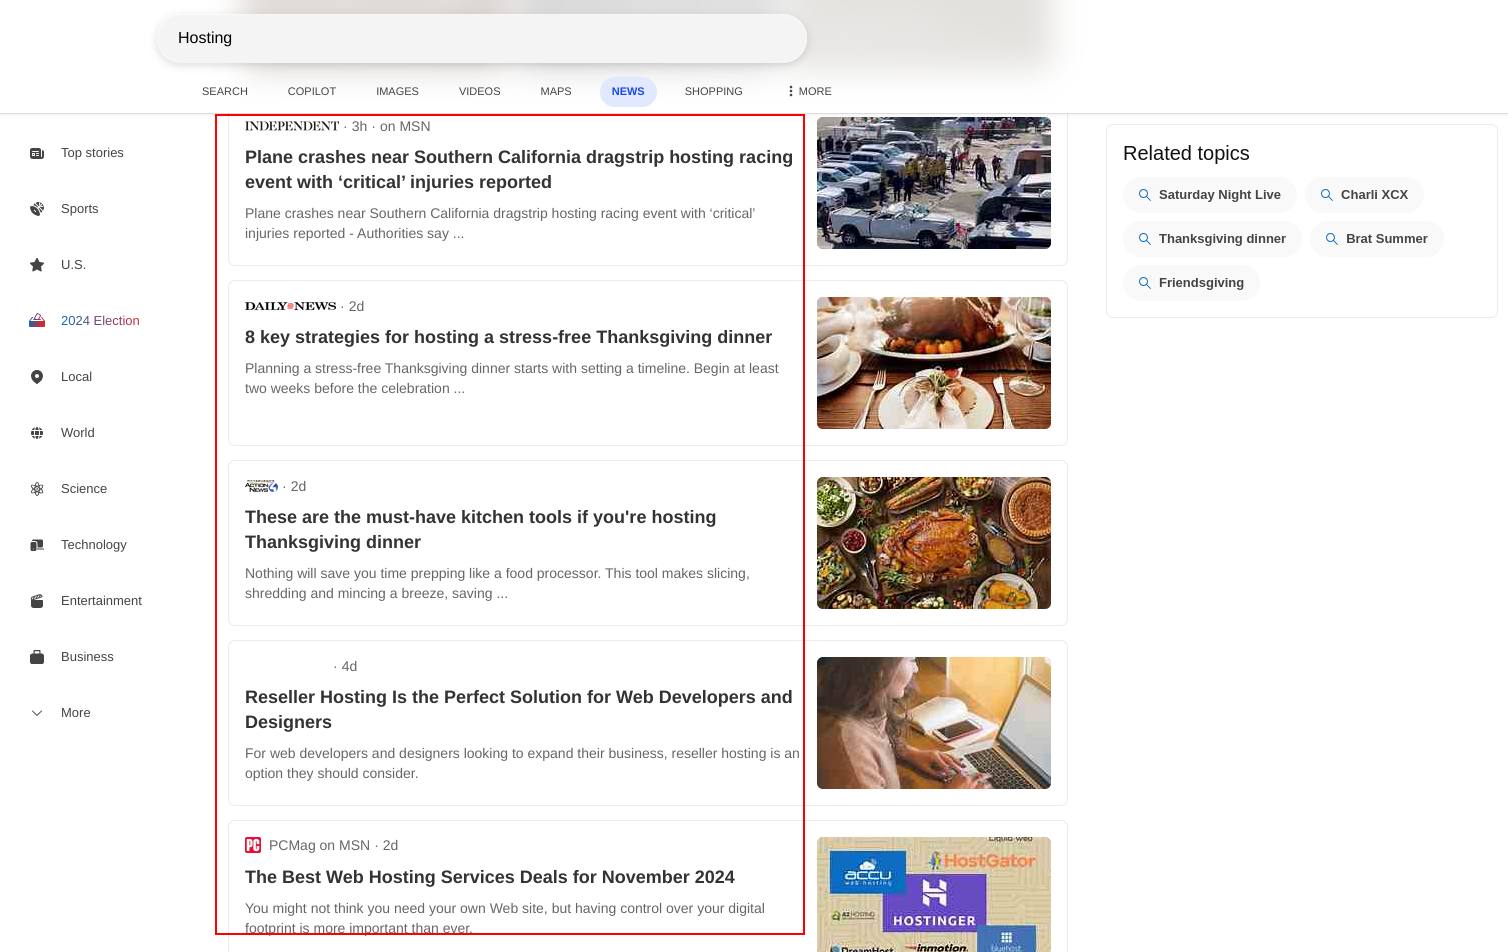Click search icon in Brat Summer chip
Image resolution: width=1508 pixels, height=952 pixels.
(x=1331, y=239)
